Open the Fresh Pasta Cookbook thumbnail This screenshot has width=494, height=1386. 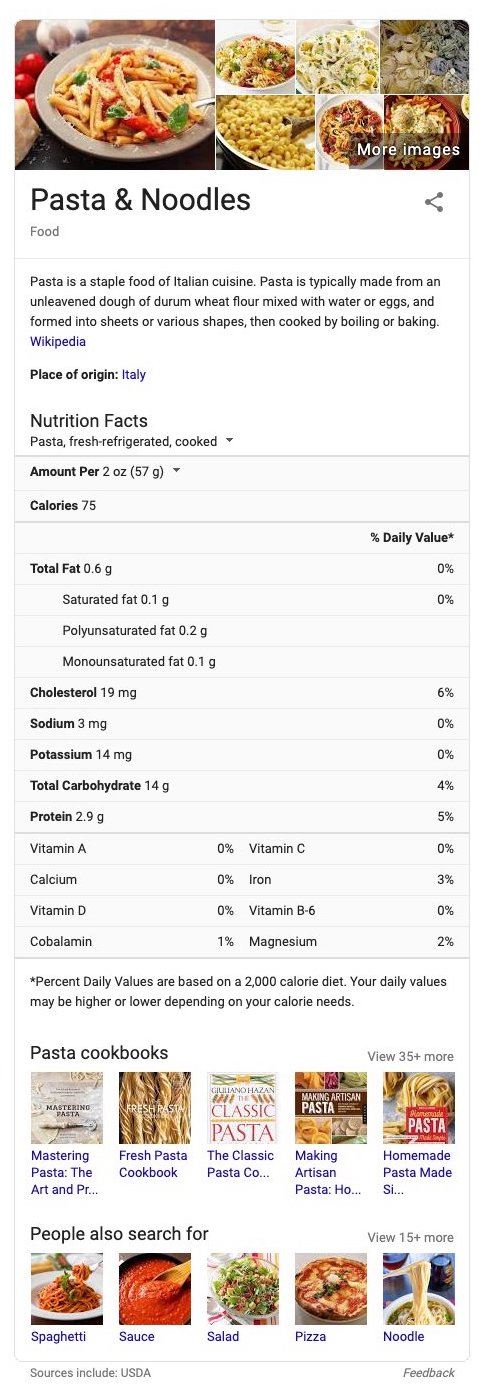point(155,1108)
